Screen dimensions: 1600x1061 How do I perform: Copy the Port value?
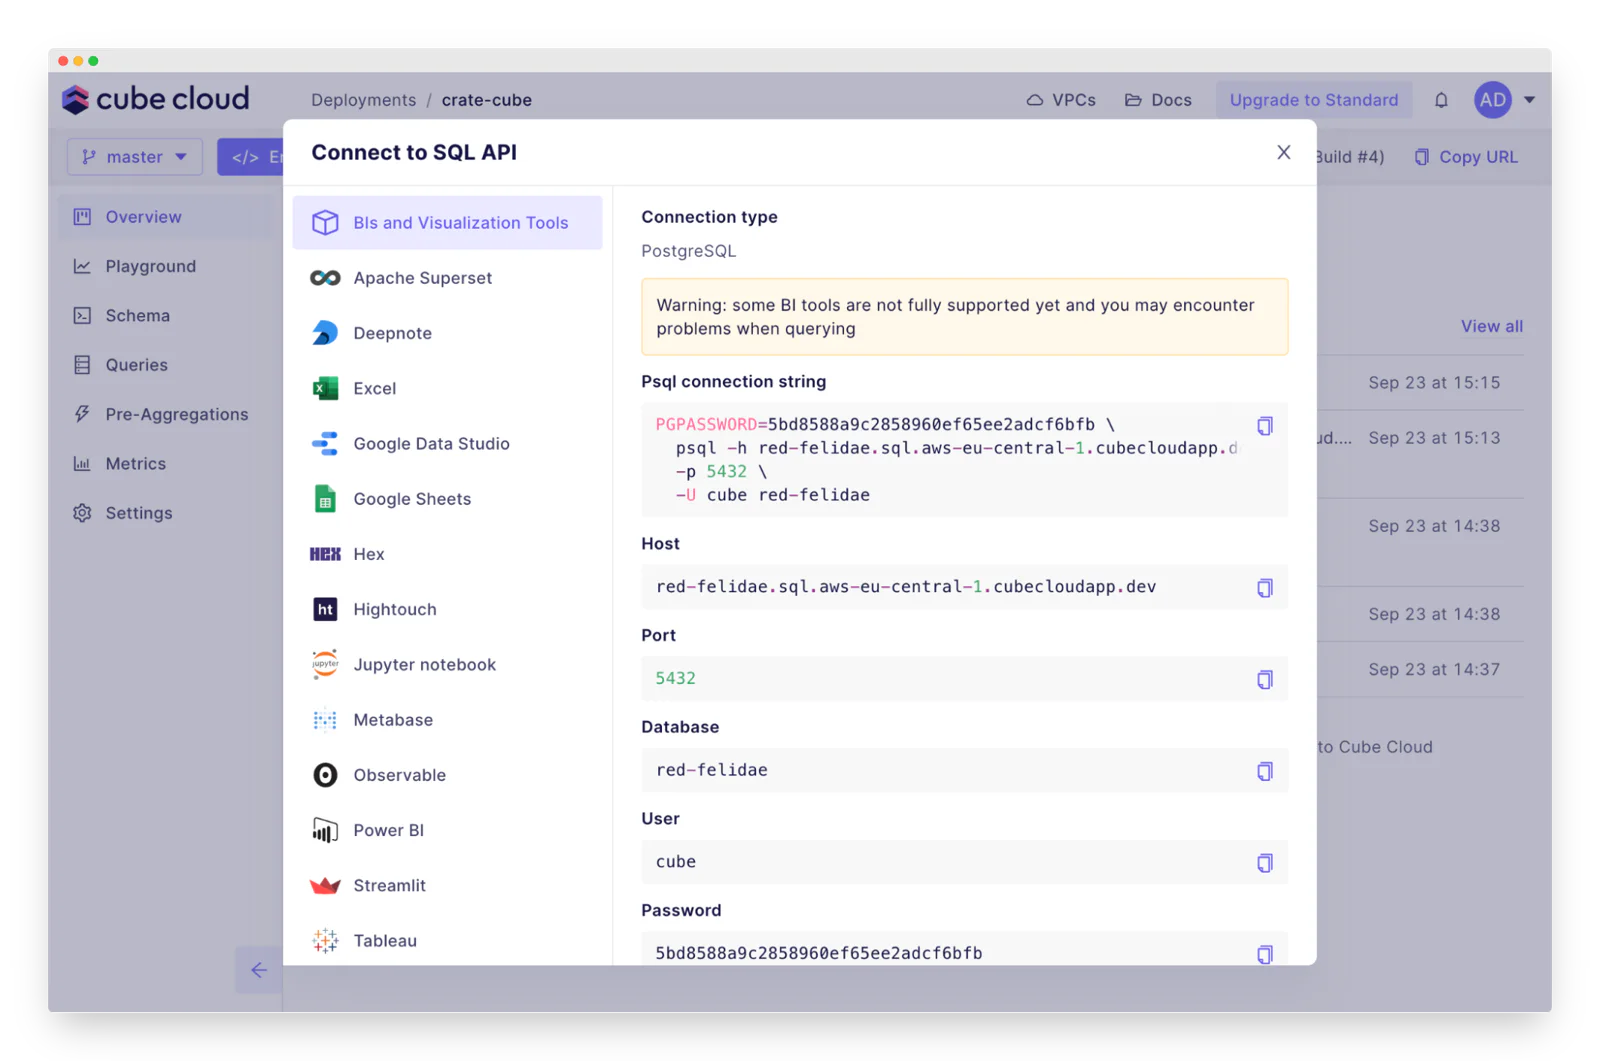(x=1264, y=680)
